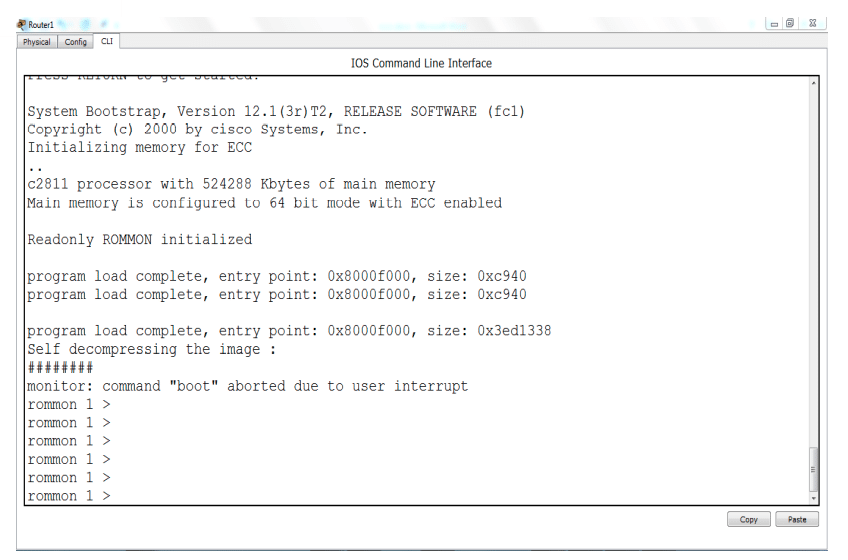This screenshot has height=560, width=848.
Task: Click the Copy button
Action: click(x=748, y=519)
